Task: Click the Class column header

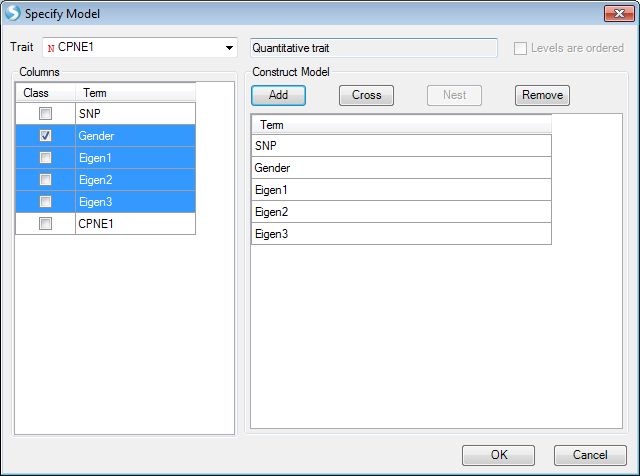Action: pyautogui.click(x=45, y=93)
